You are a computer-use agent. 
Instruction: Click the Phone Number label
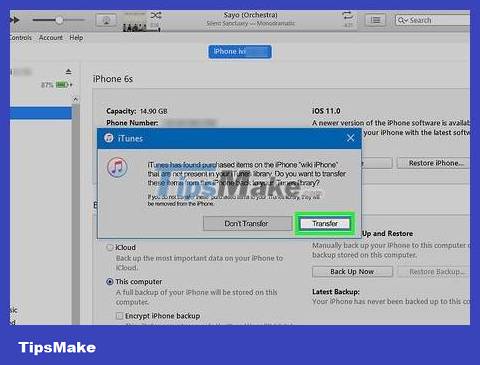[132, 123]
